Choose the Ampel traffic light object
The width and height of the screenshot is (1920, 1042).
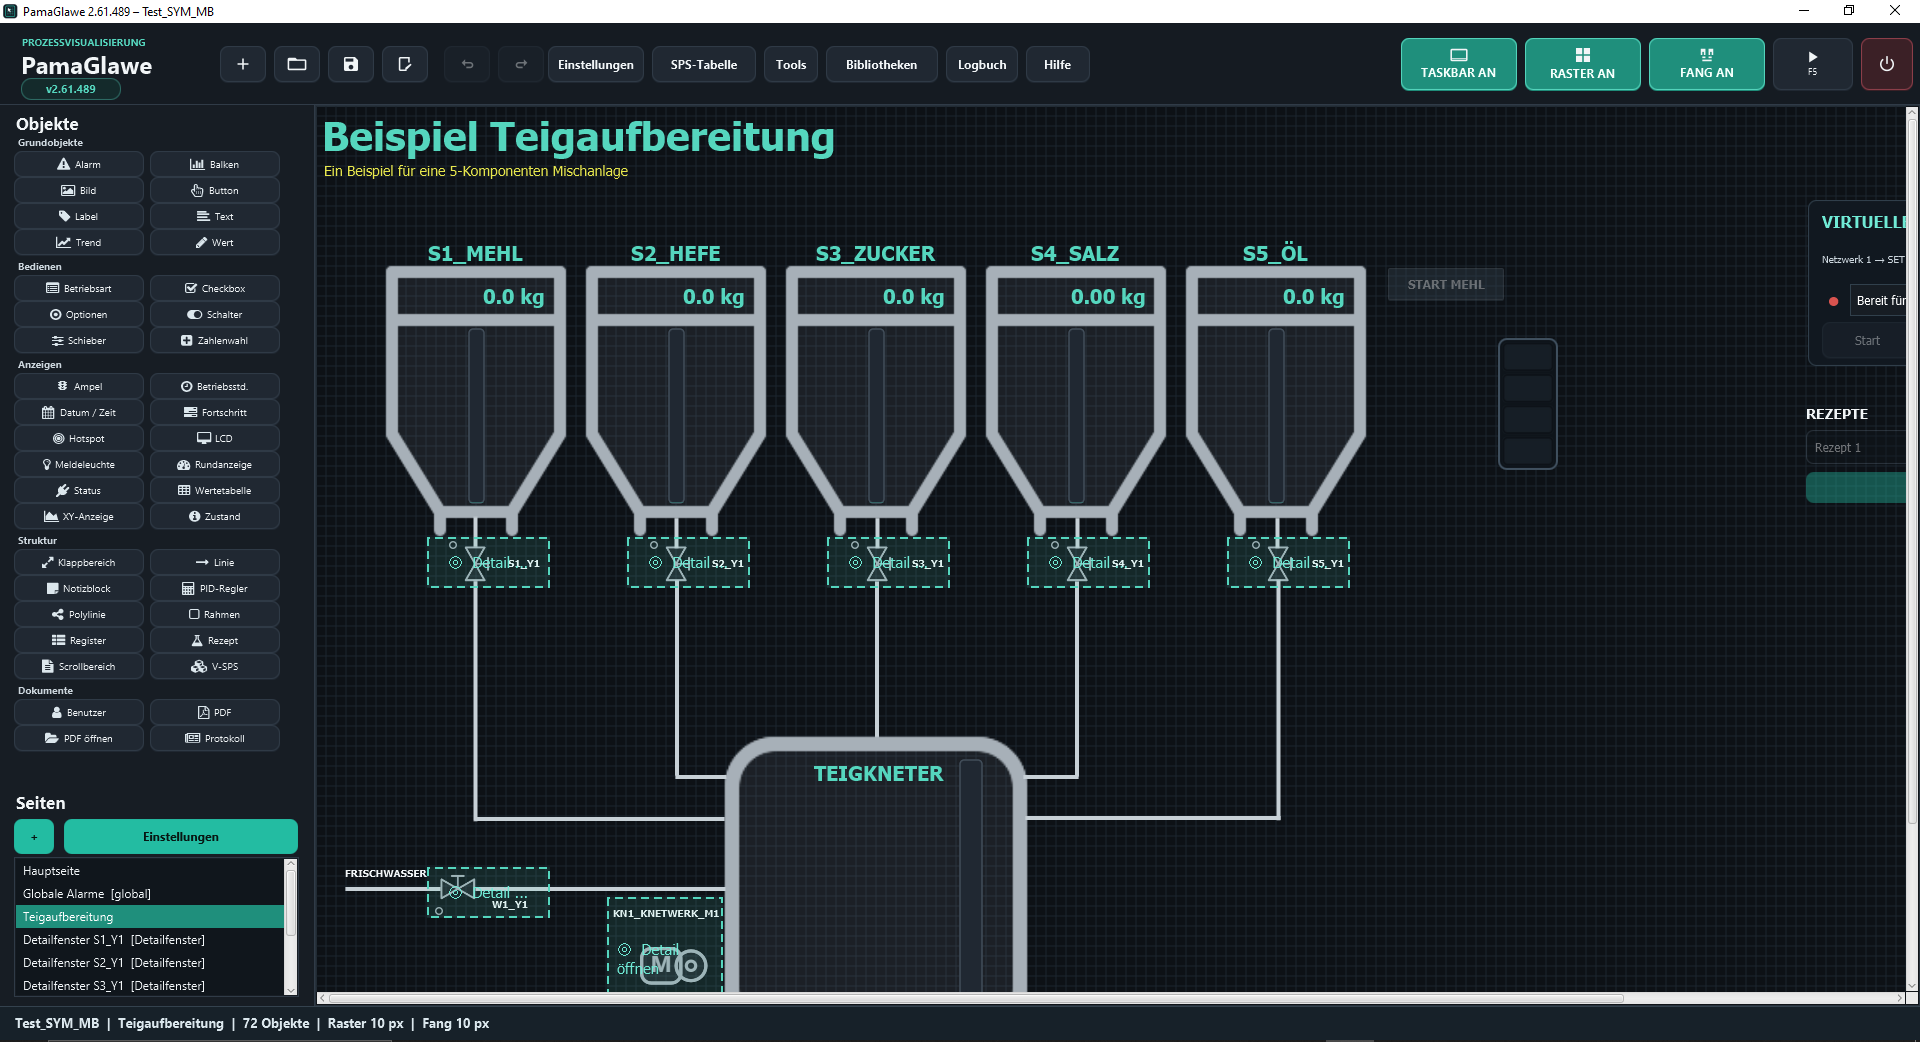tap(79, 386)
